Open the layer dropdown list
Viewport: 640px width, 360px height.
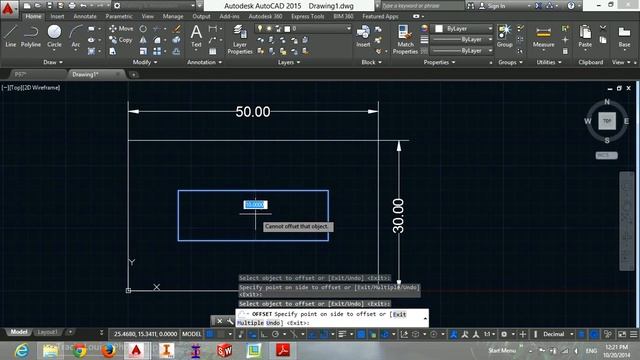click(348, 29)
